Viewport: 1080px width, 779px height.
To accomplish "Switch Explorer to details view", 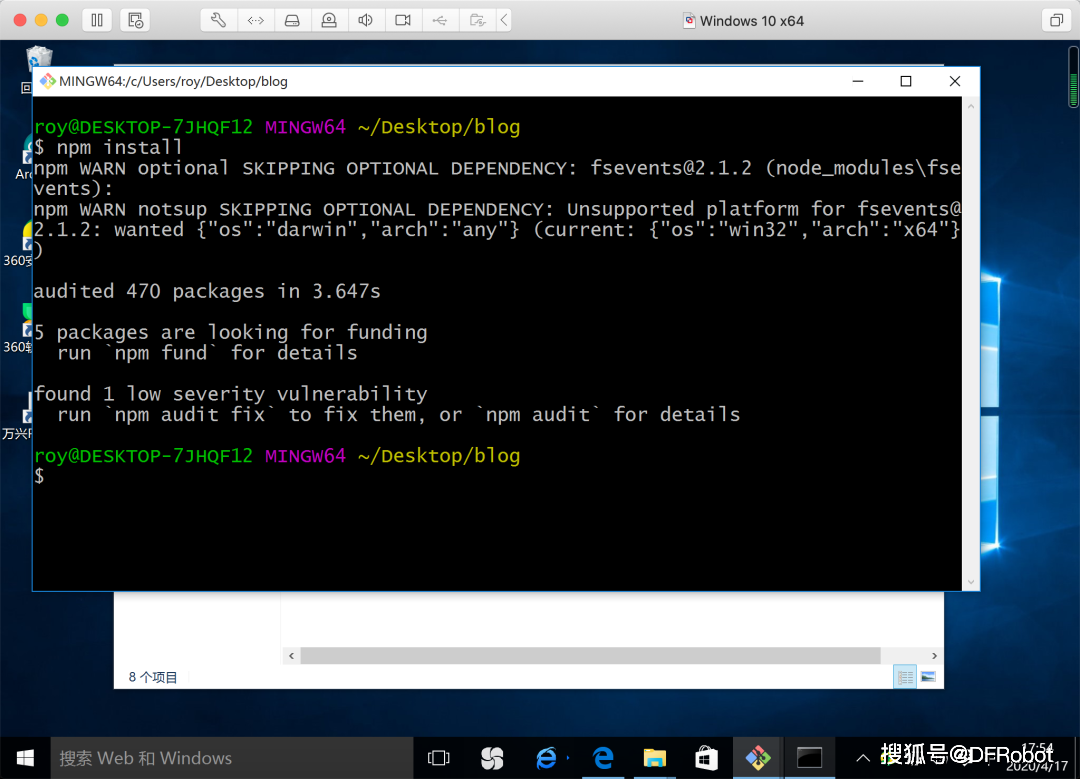I will click(x=905, y=677).
